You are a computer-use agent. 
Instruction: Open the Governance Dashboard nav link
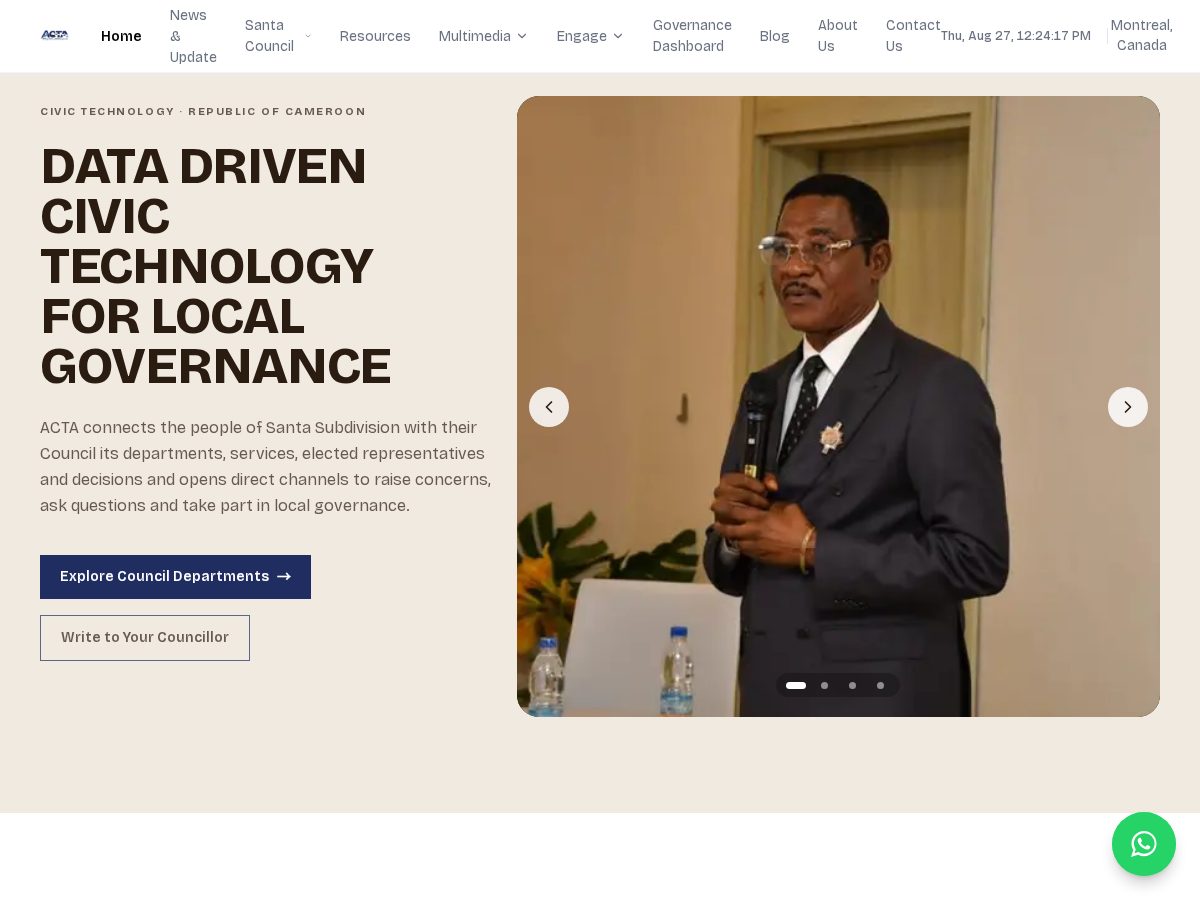pyautogui.click(x=692, y=36)
